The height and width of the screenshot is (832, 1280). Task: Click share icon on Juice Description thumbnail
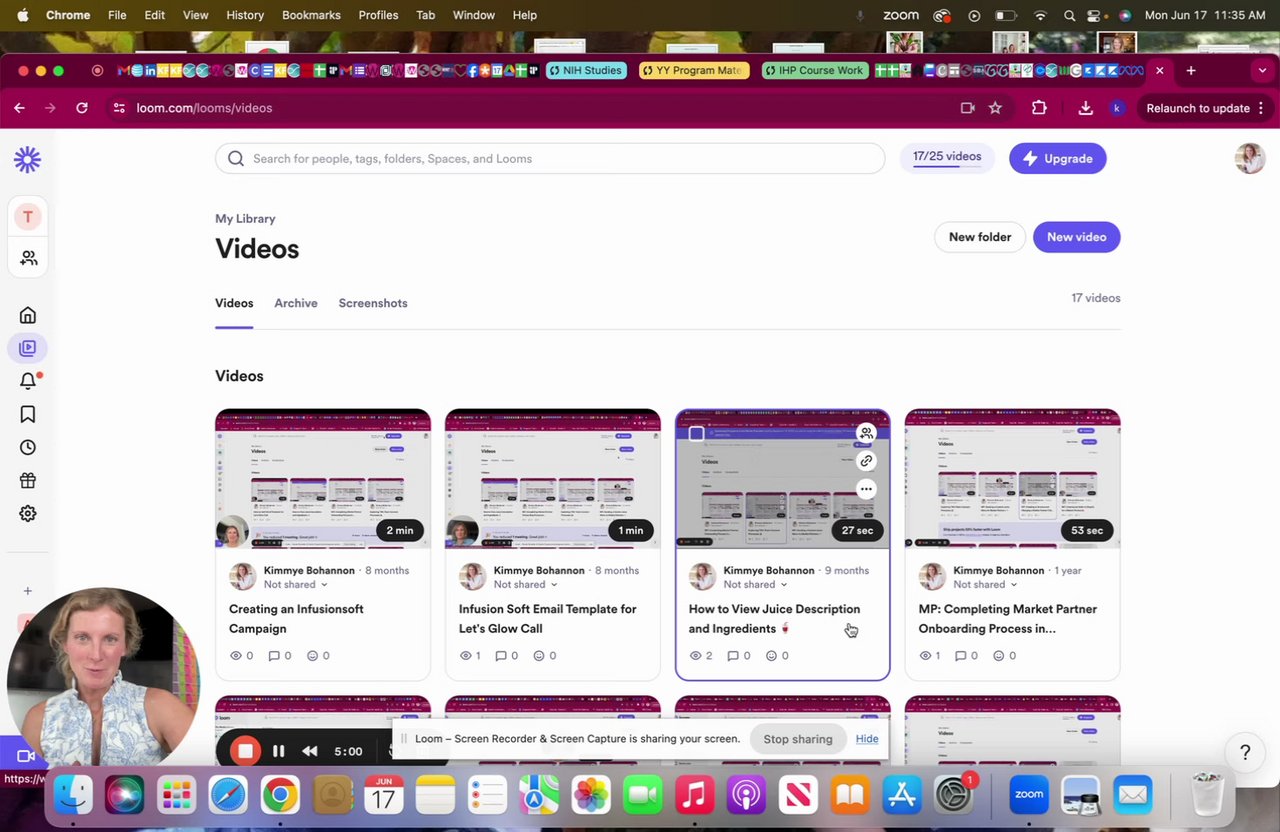pos(866,433)
